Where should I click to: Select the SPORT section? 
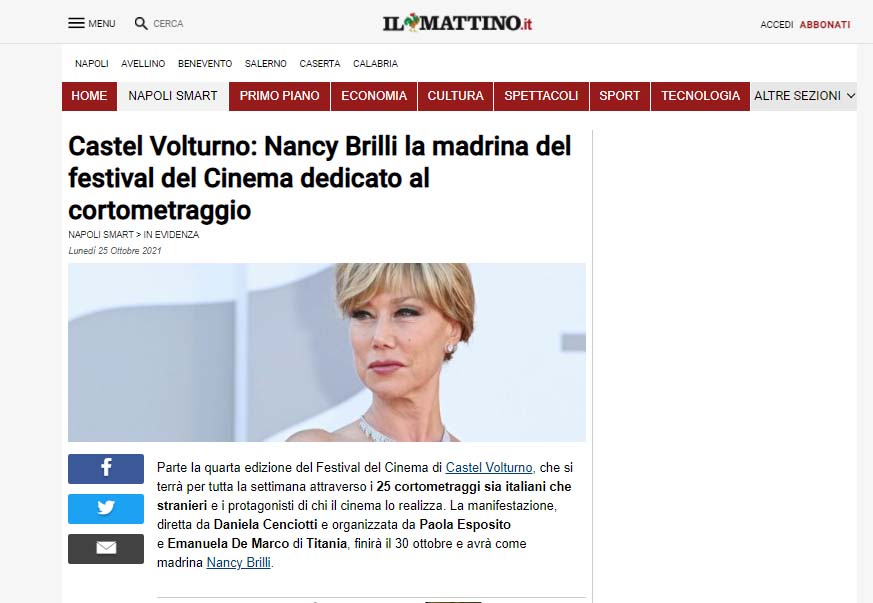(620, 96)
